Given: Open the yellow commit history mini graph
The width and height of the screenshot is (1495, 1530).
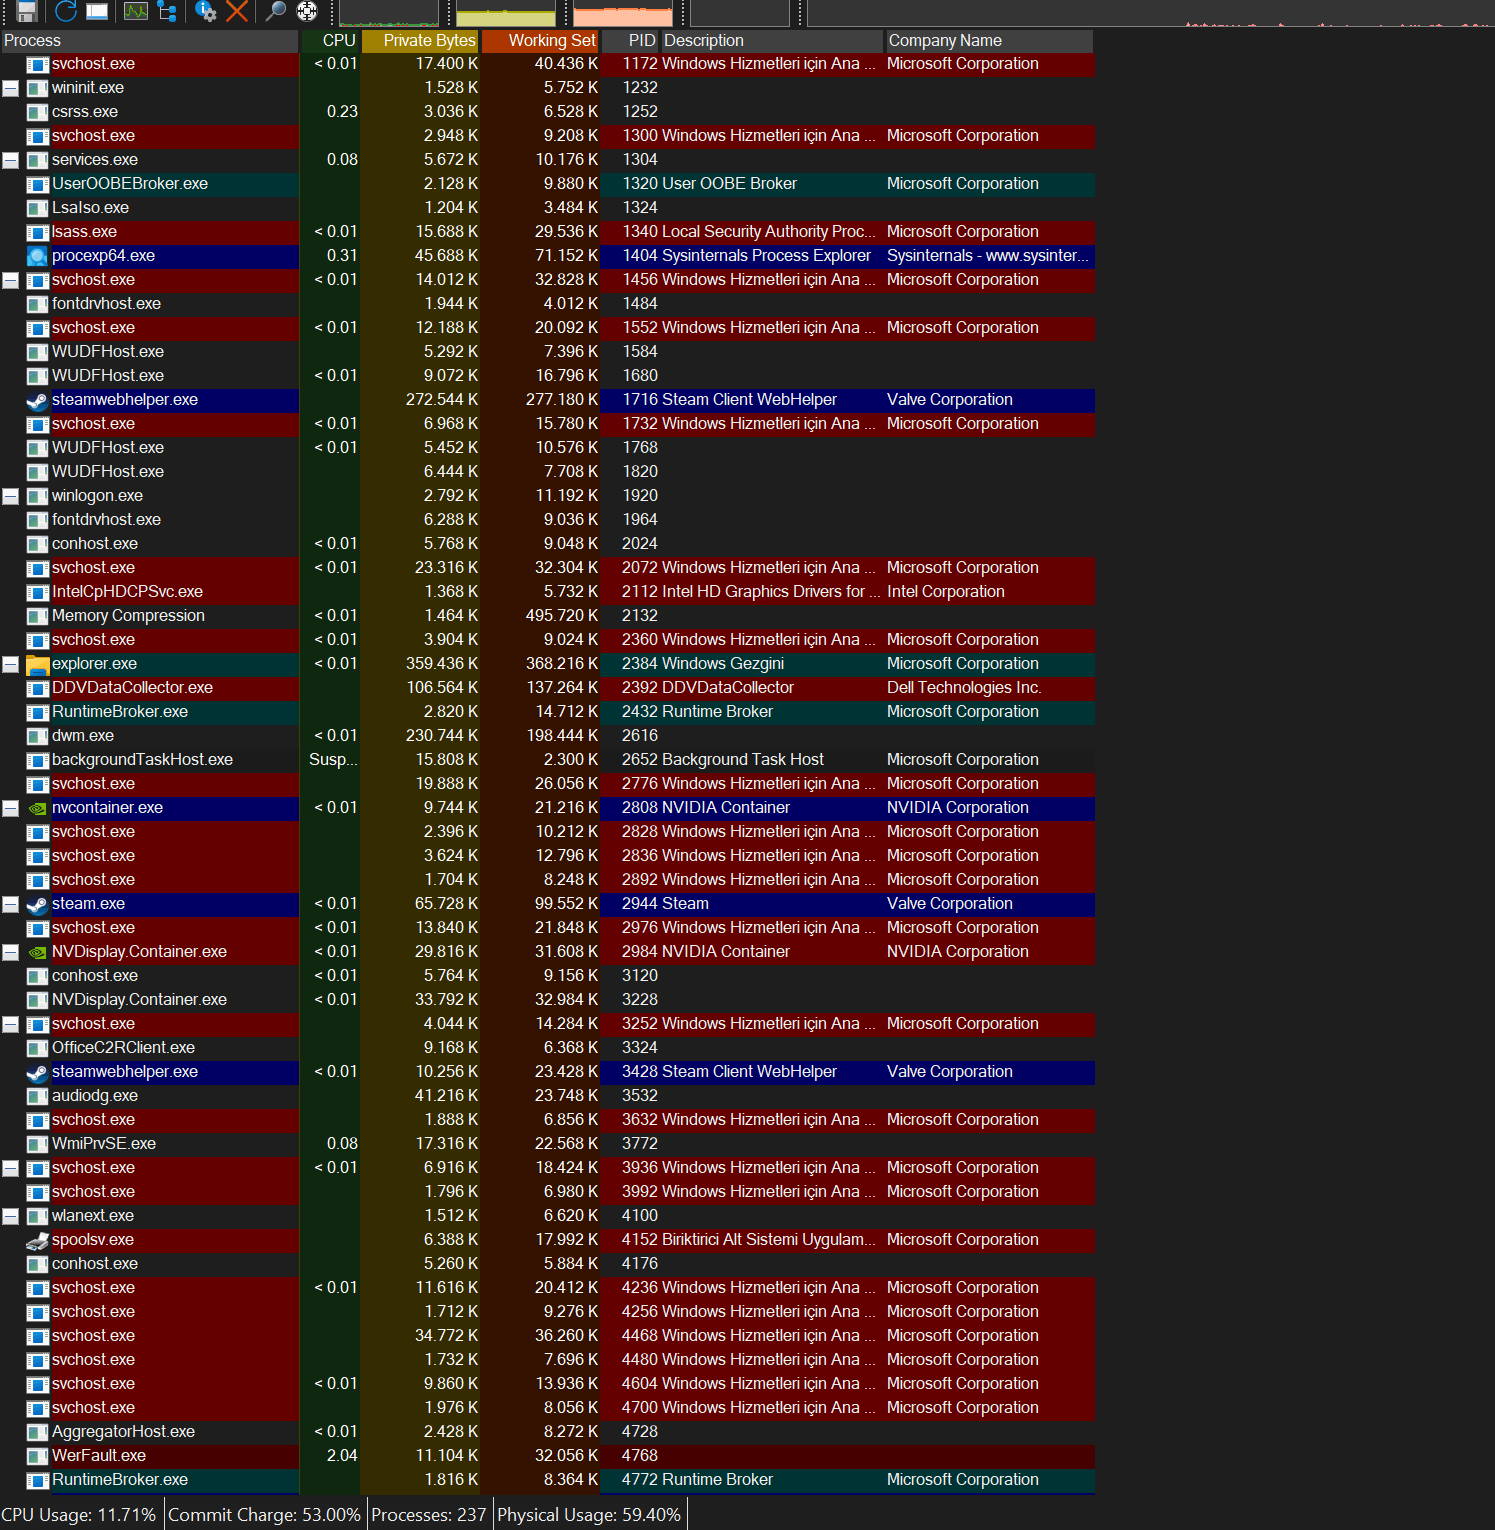Looking at the screenshot, I should point(506,13).
